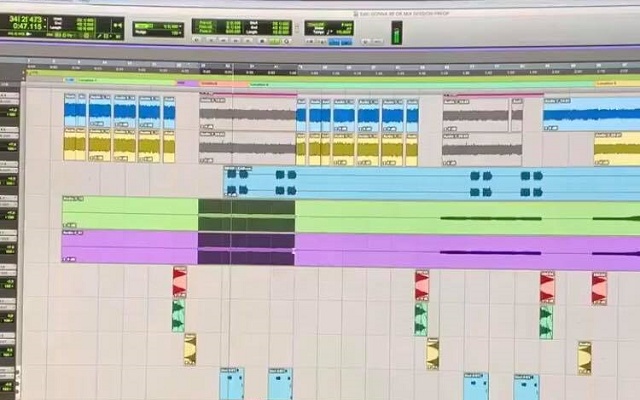Select the second light-blue clip on bottom track

pos(280,384)
